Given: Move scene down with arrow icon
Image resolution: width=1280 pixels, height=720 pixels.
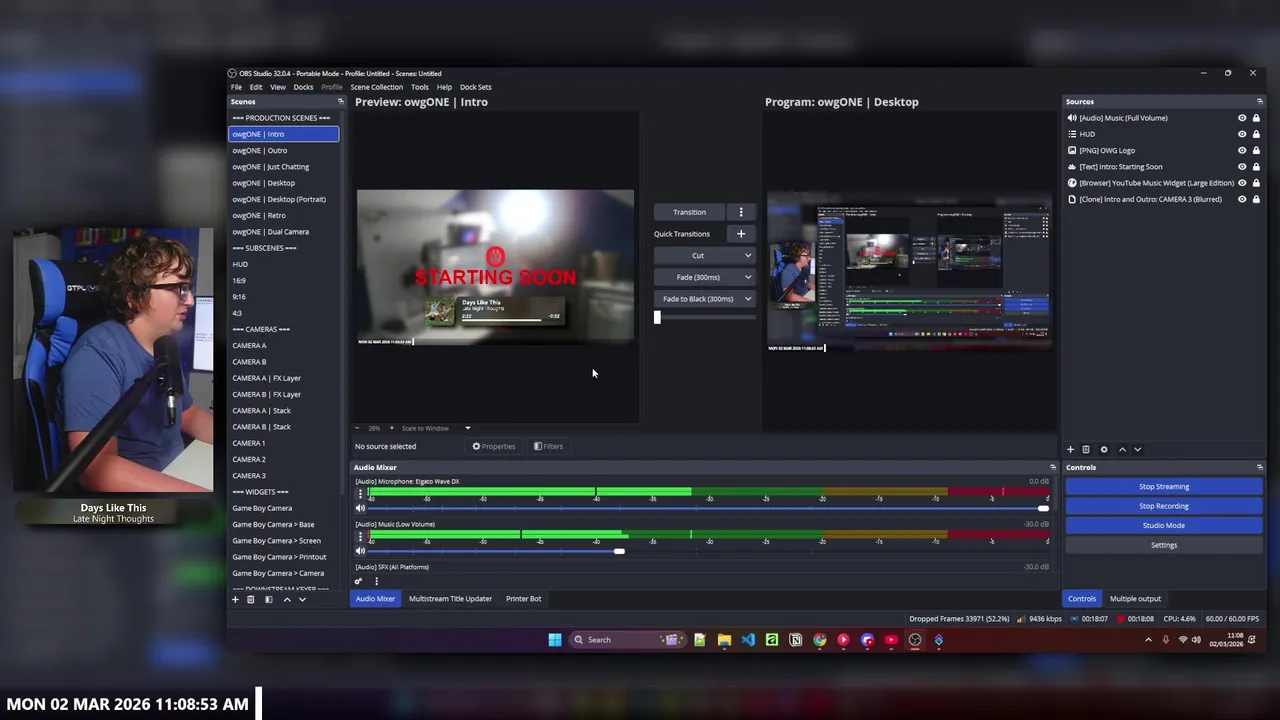Looking at the screenshot, I should pos(302,599).
